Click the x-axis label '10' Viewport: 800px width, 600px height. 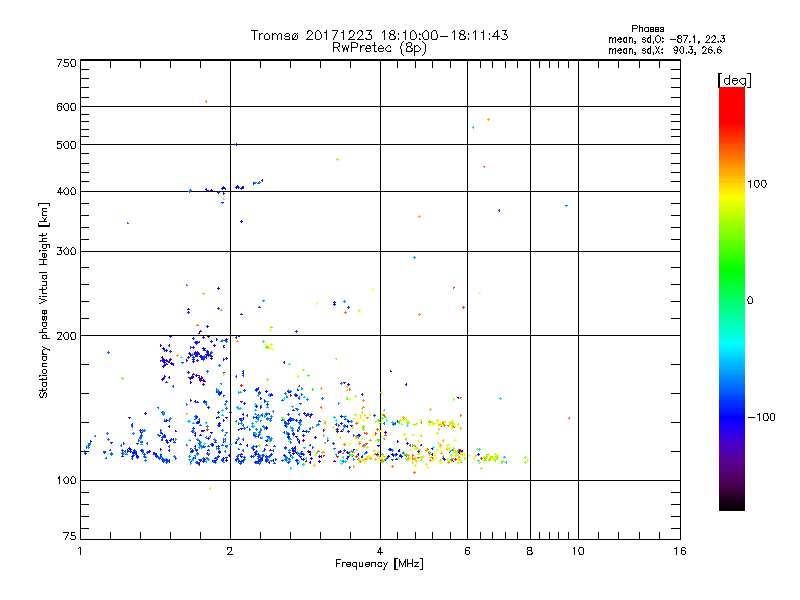pos(578,551)
